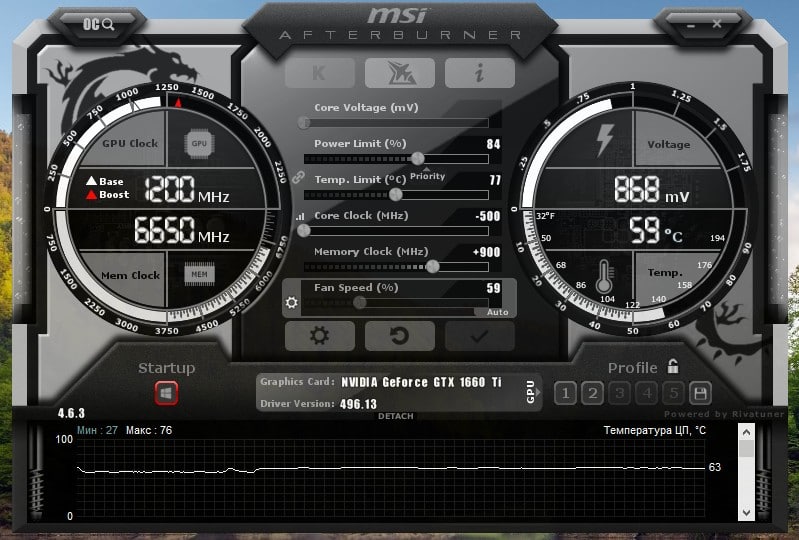This screenshot has width=799, height=540.
Task: Open settings with the gear button
Action: tap(320, 336)
